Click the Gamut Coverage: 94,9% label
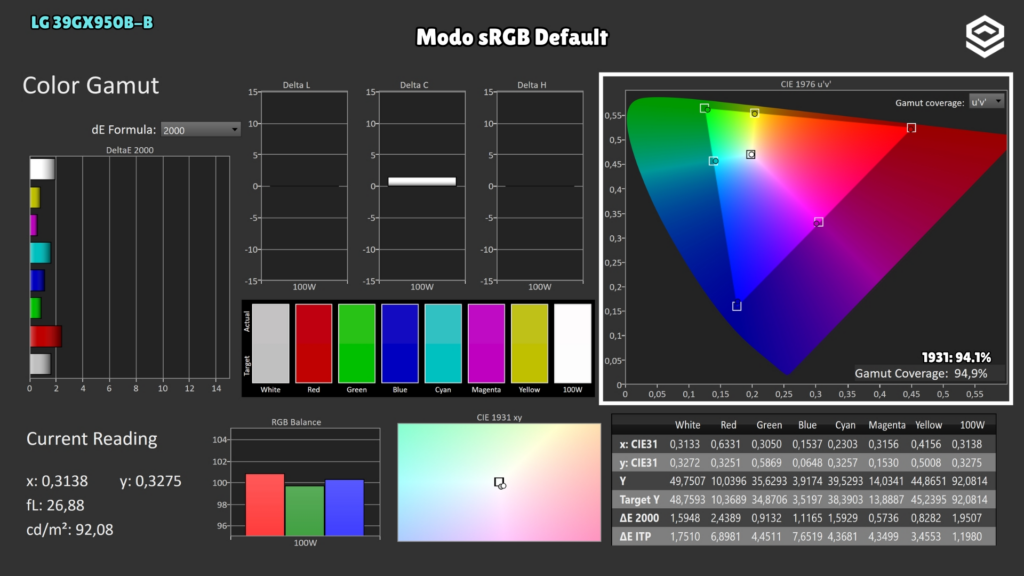This screenshot has width=1024, height=576. click(921, 374)
